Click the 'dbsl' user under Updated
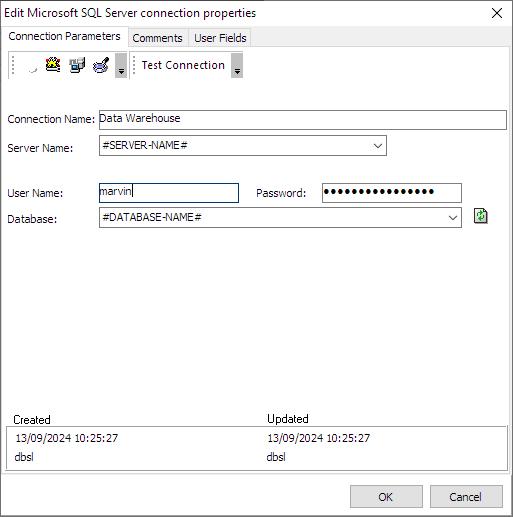Screen dimensions: 513x517 point(276,457)
